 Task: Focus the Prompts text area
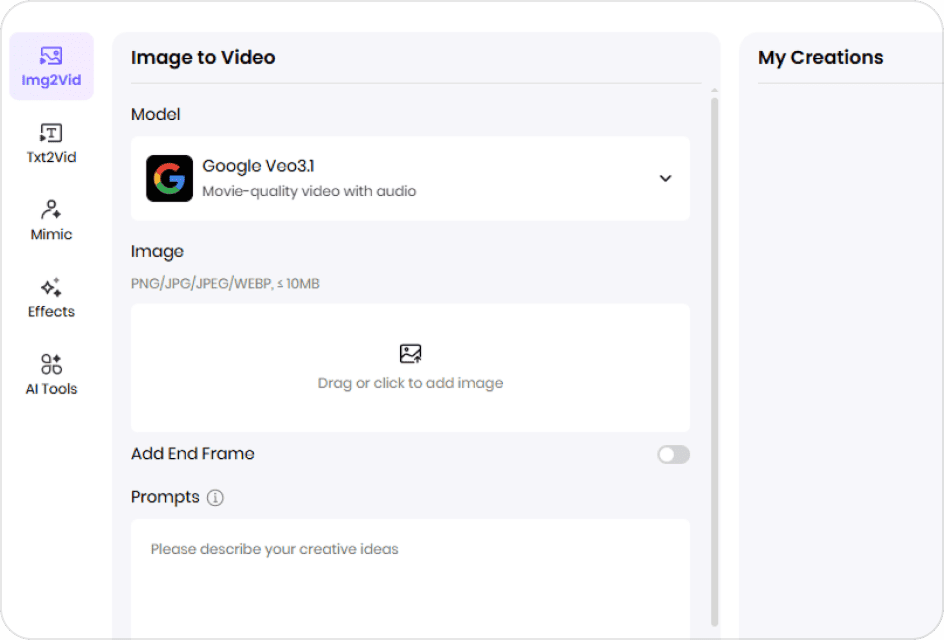click(x=410, y=578)
